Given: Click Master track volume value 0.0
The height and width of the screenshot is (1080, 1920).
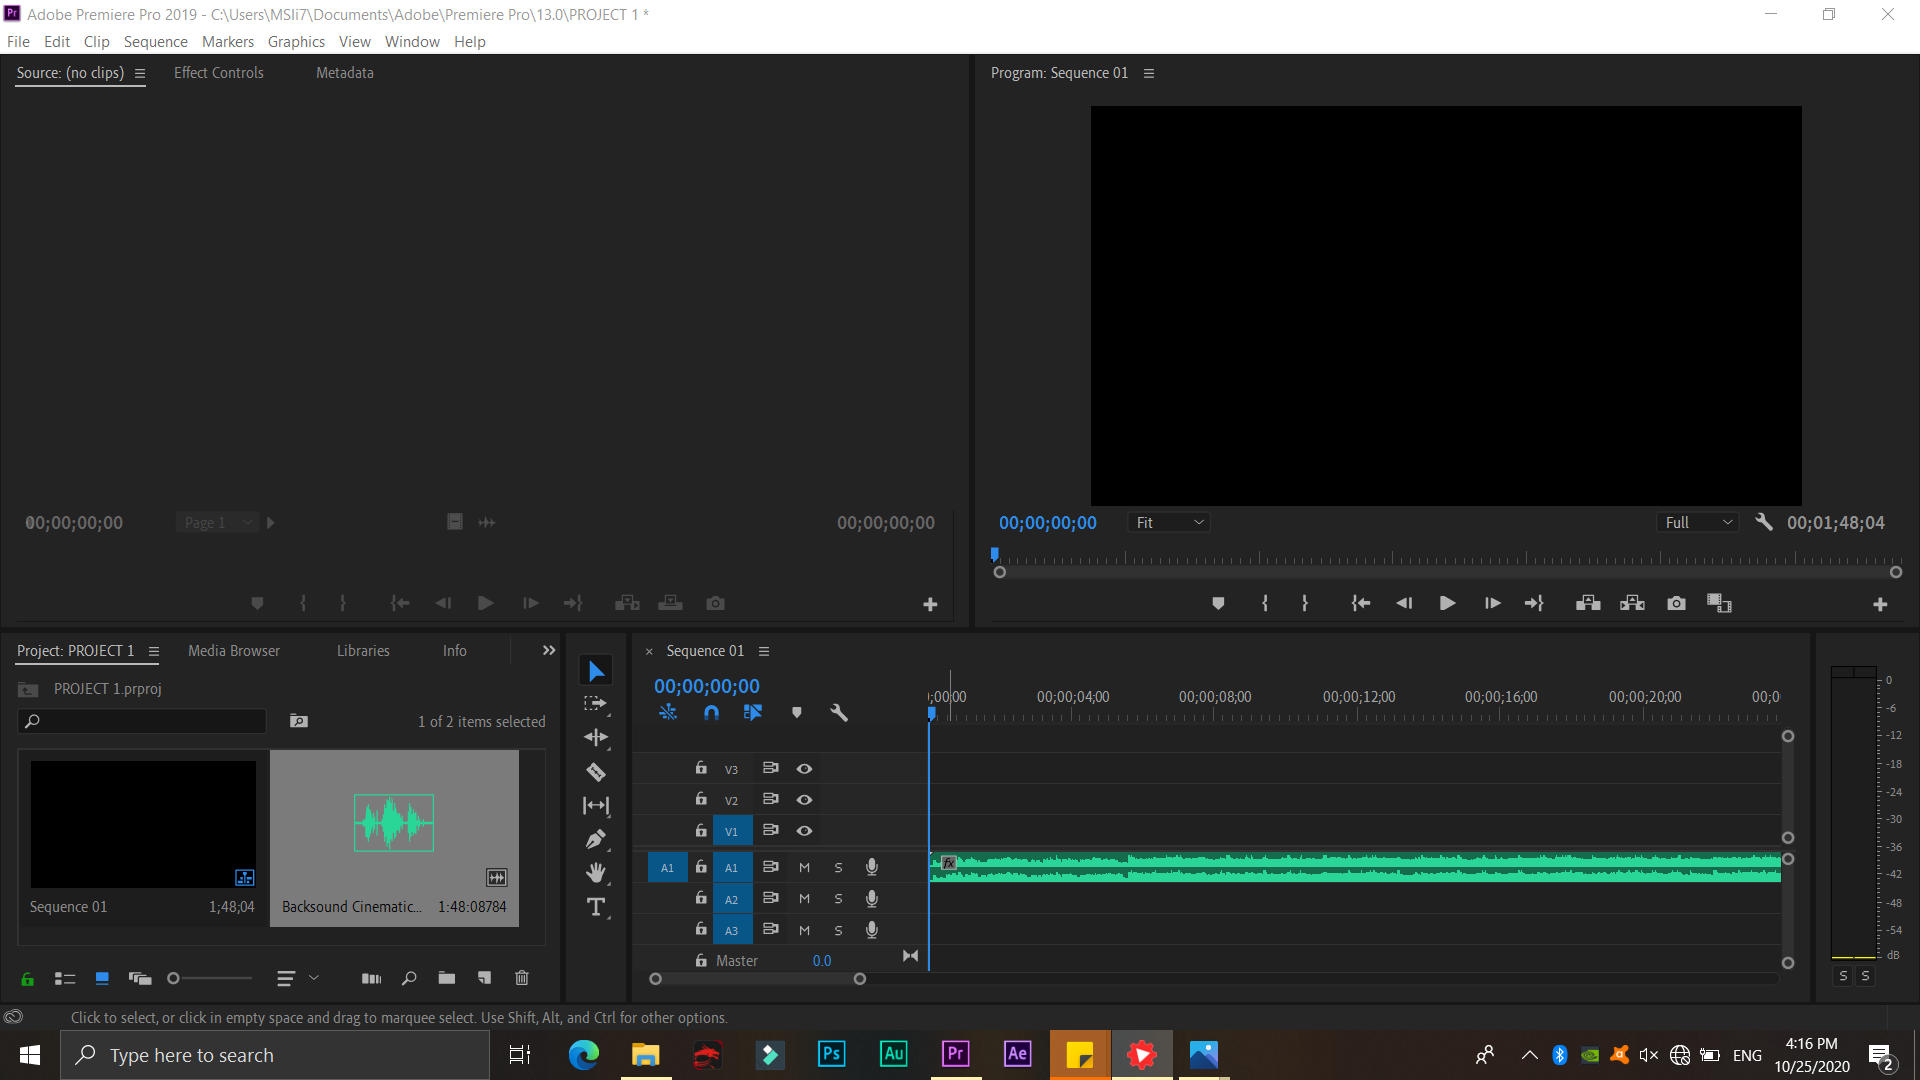Looking at the screenshot, I should (822, 961).
